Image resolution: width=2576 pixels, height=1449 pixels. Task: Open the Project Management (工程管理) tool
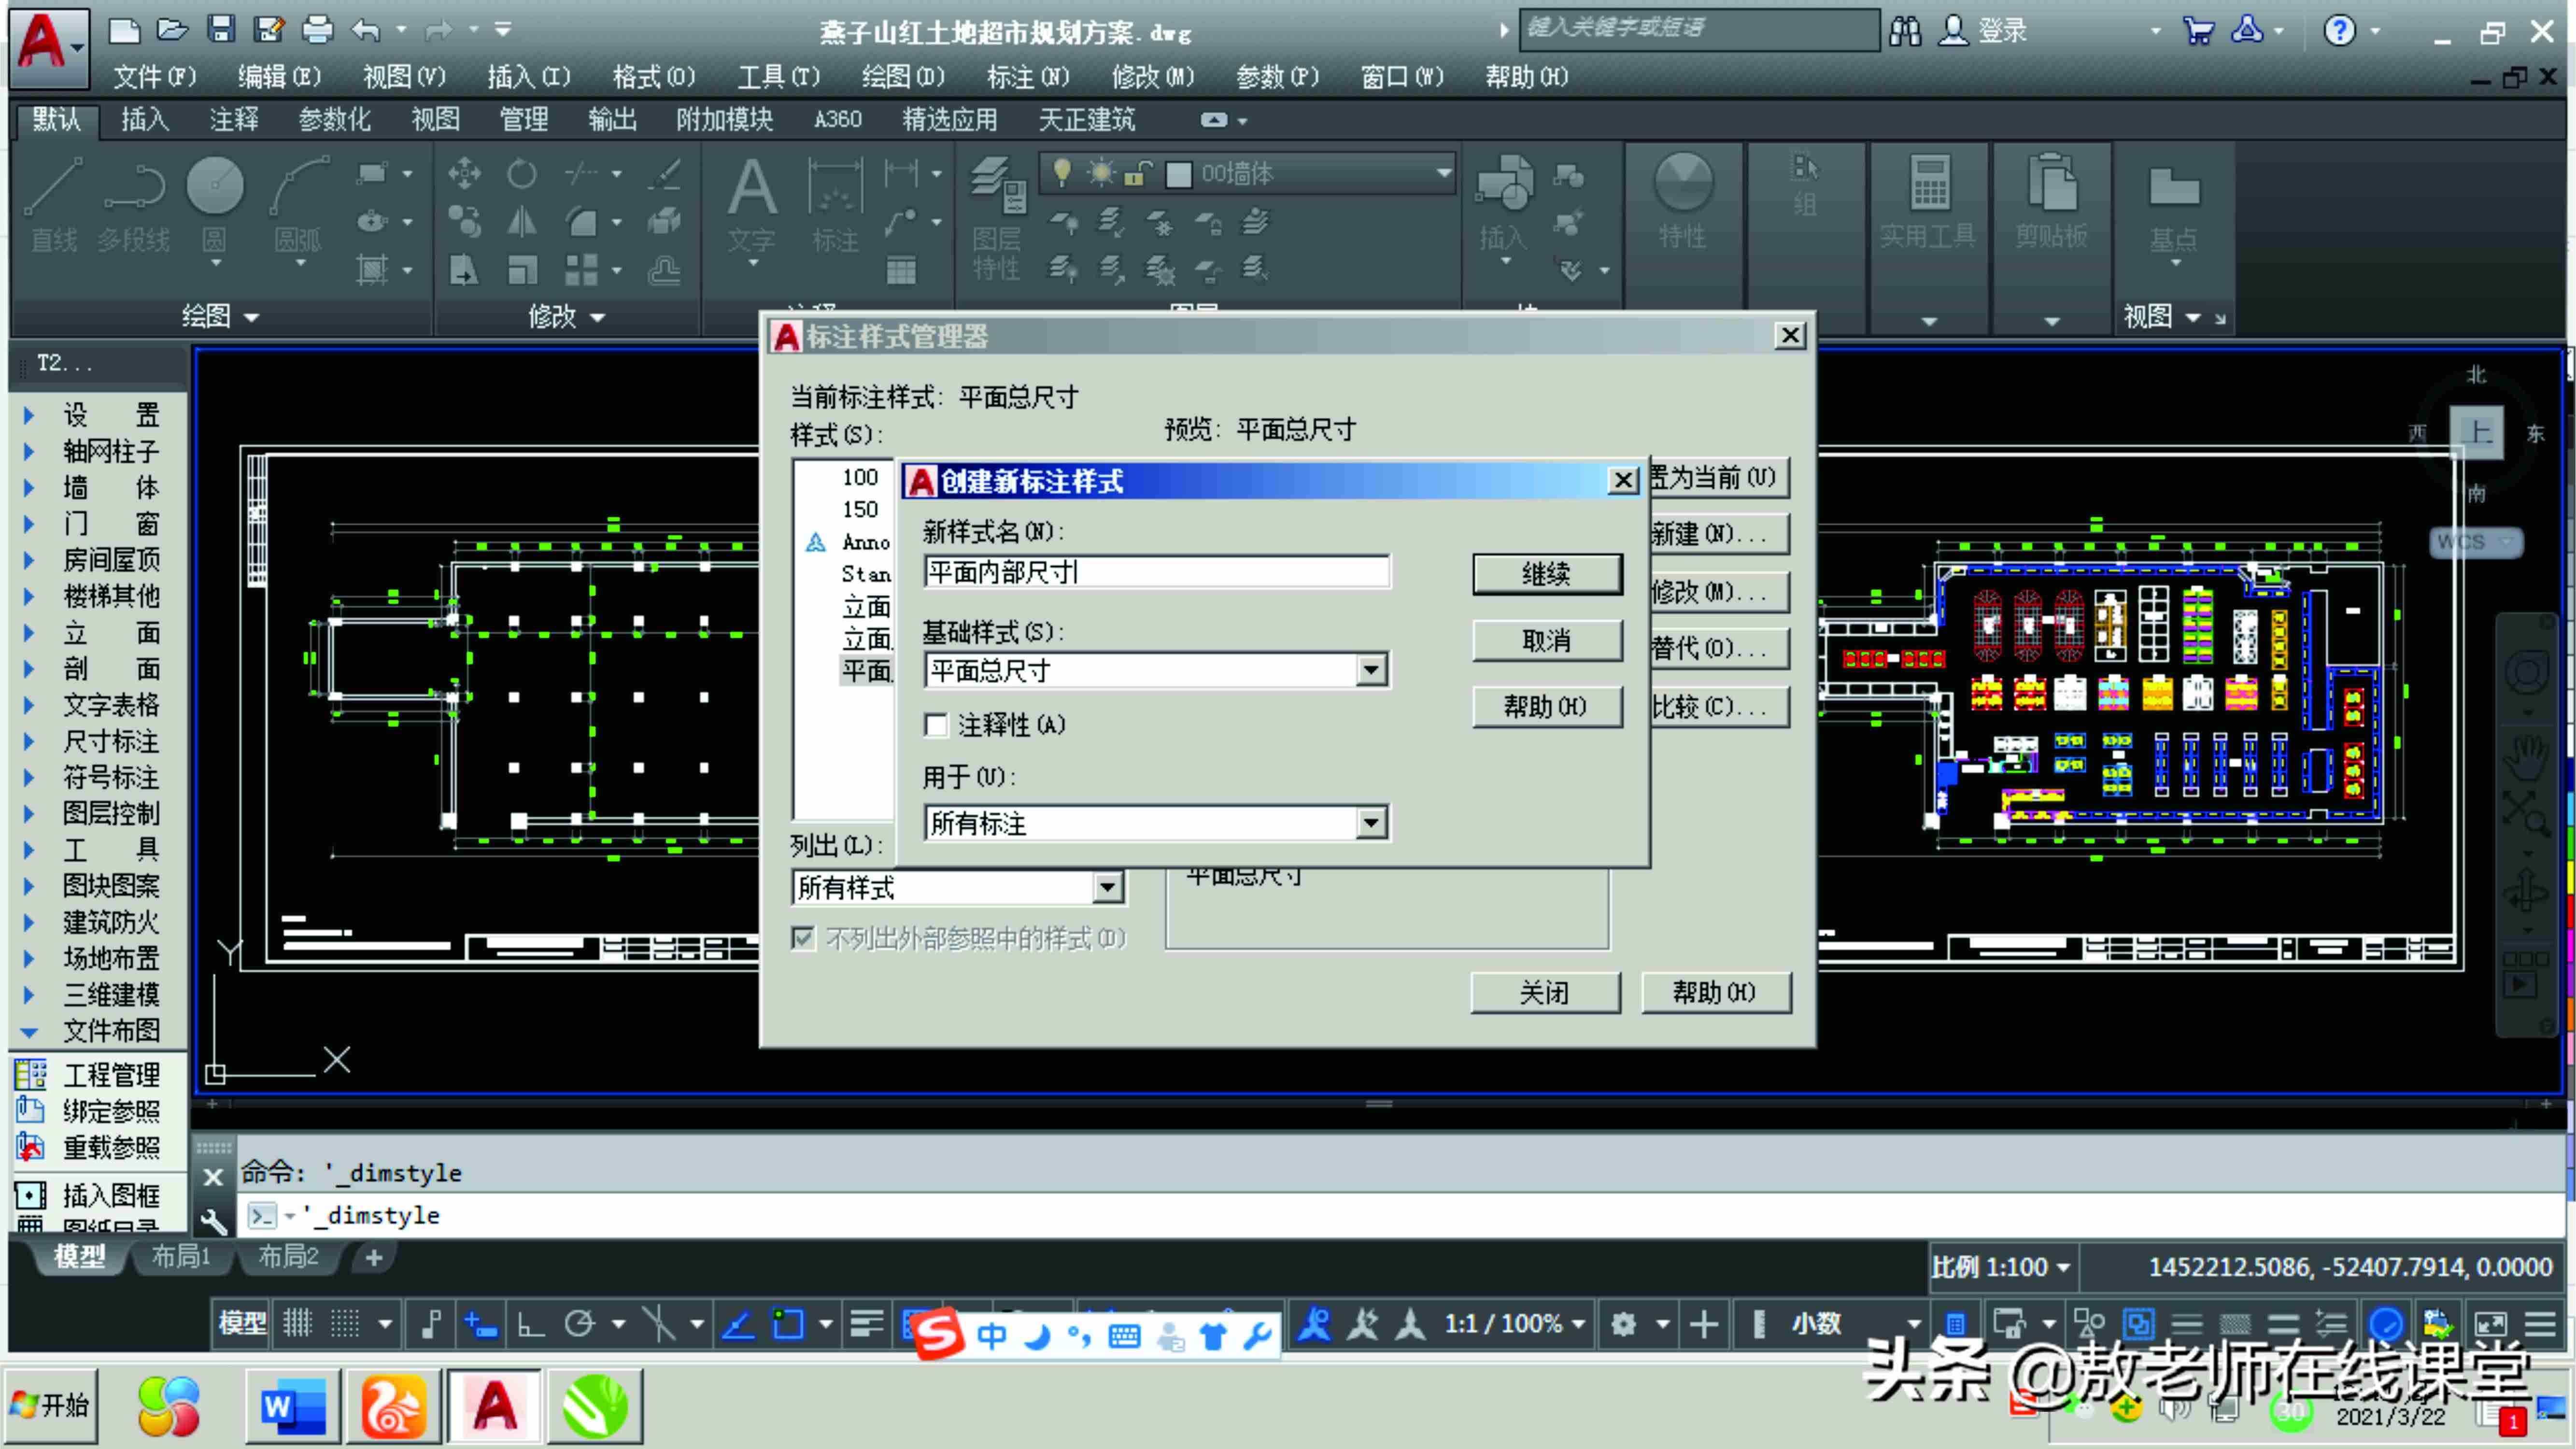click(87, 1074)
